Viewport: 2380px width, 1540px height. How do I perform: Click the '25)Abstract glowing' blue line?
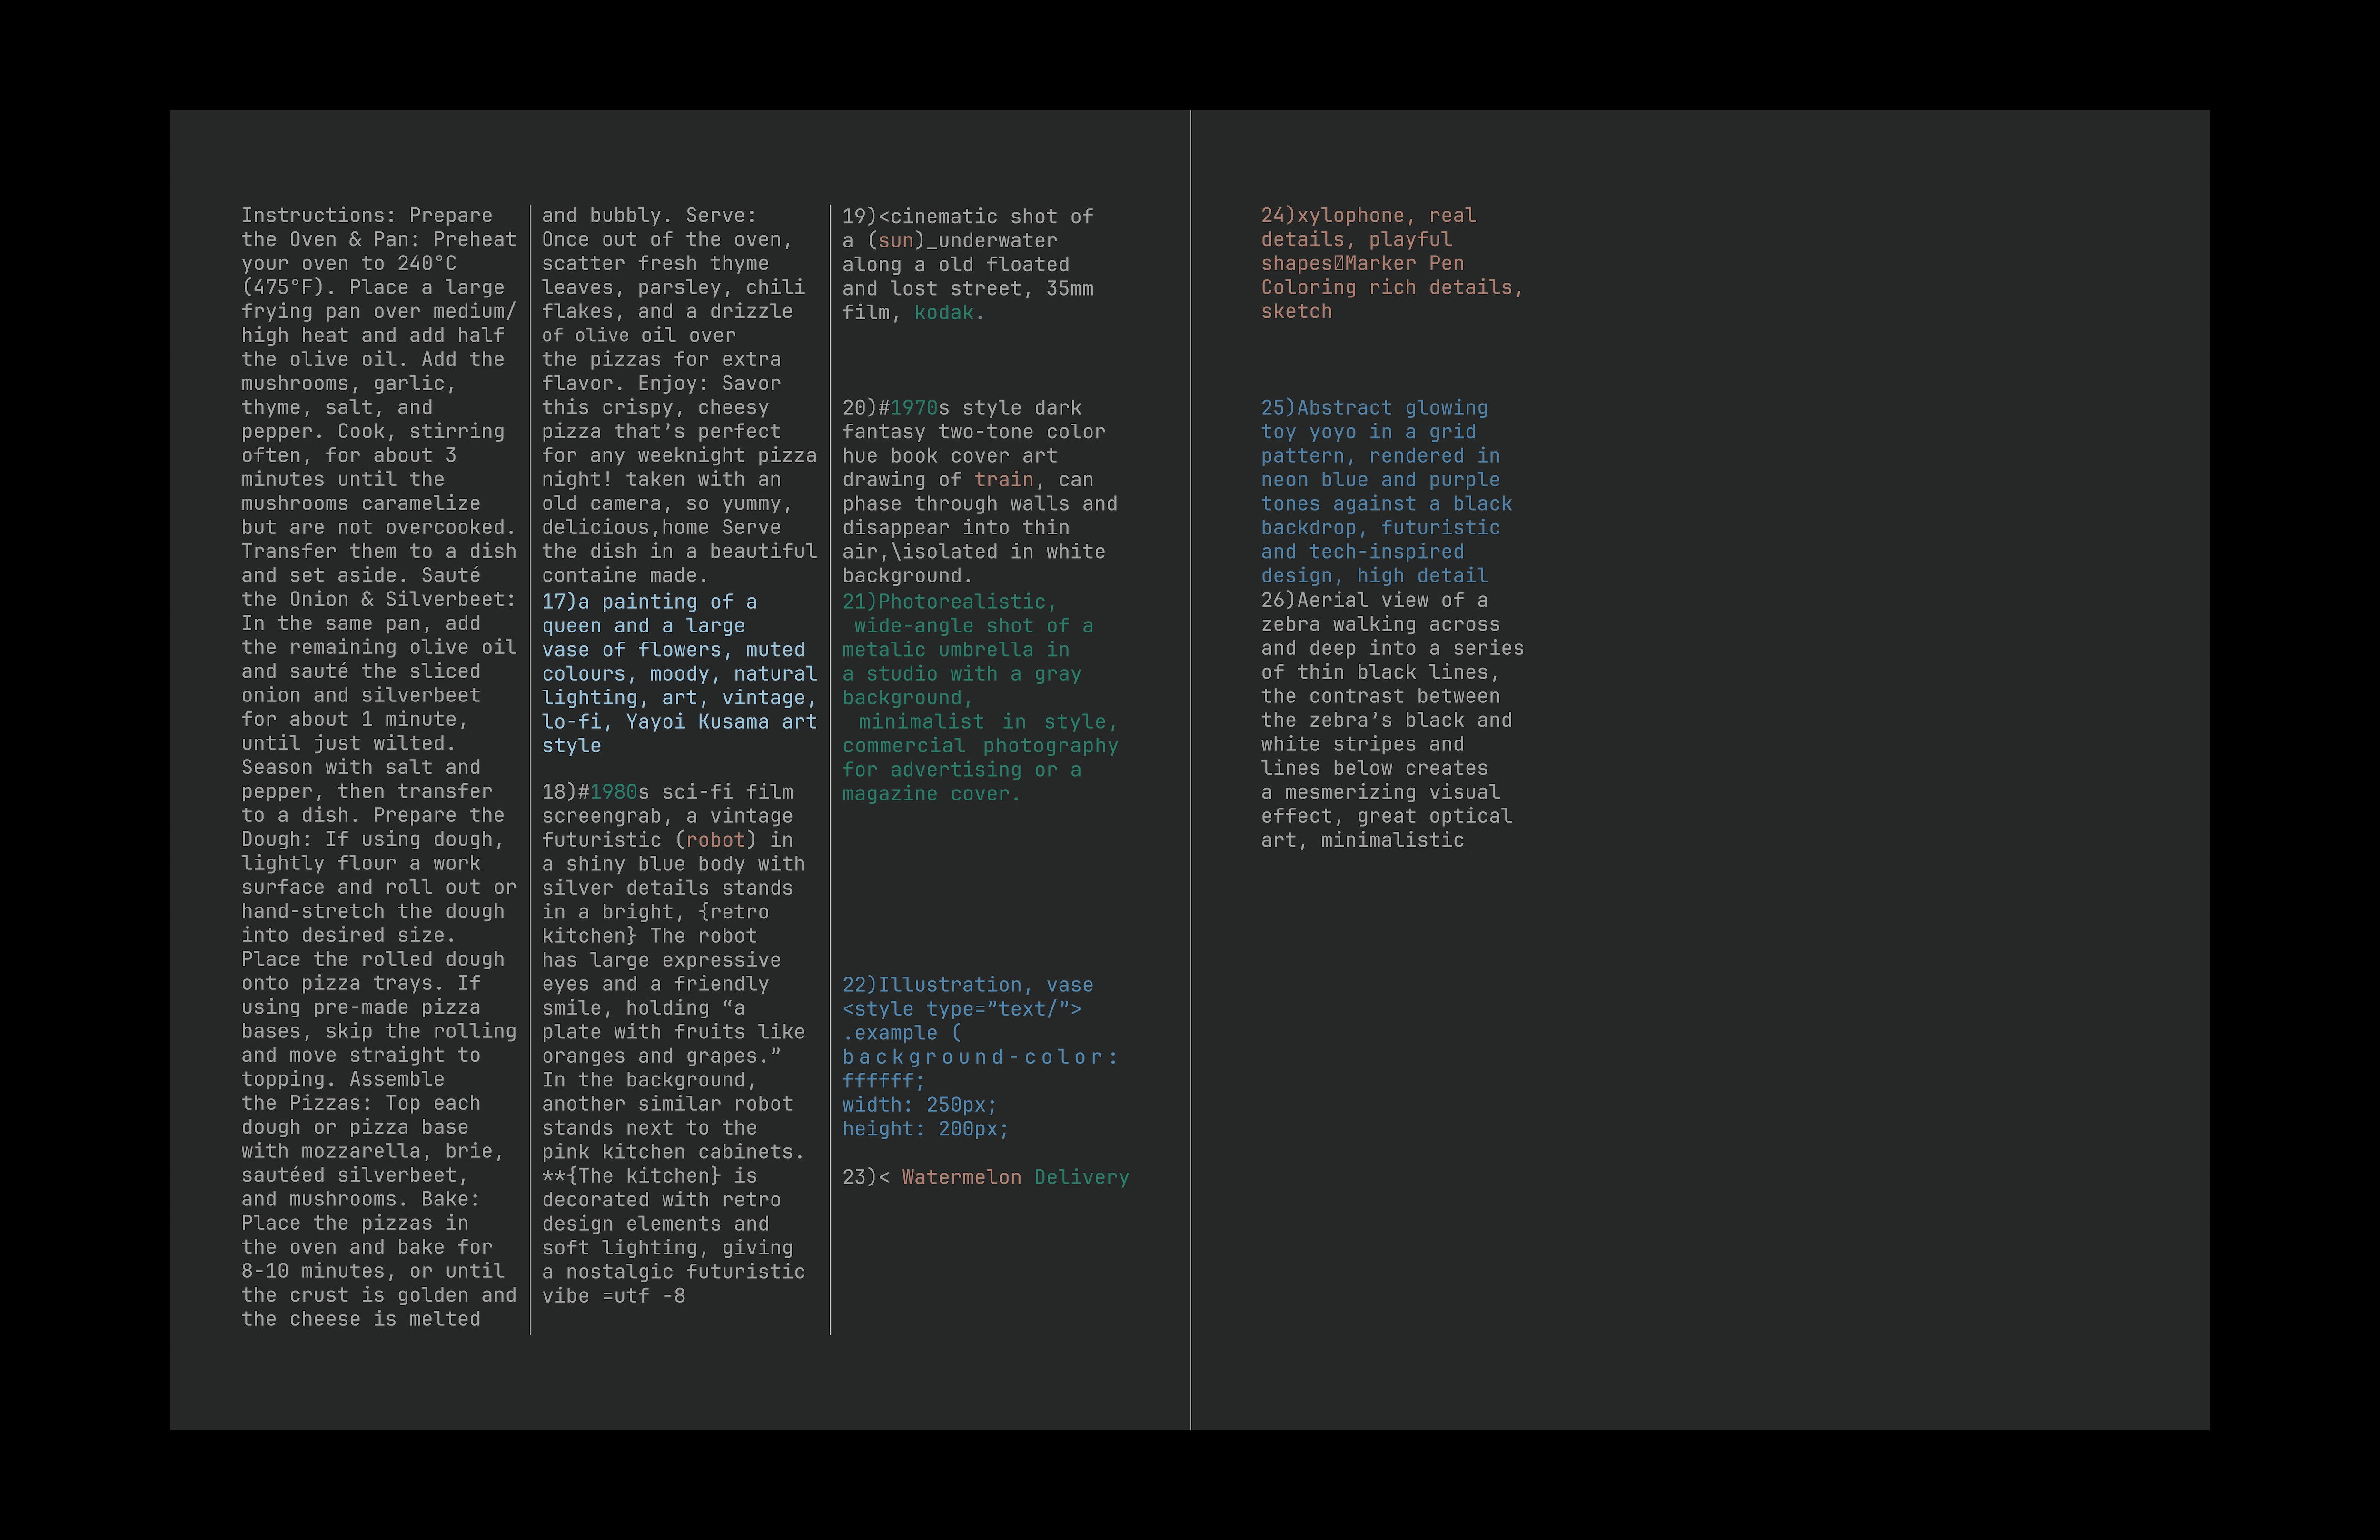(1374, 408)
